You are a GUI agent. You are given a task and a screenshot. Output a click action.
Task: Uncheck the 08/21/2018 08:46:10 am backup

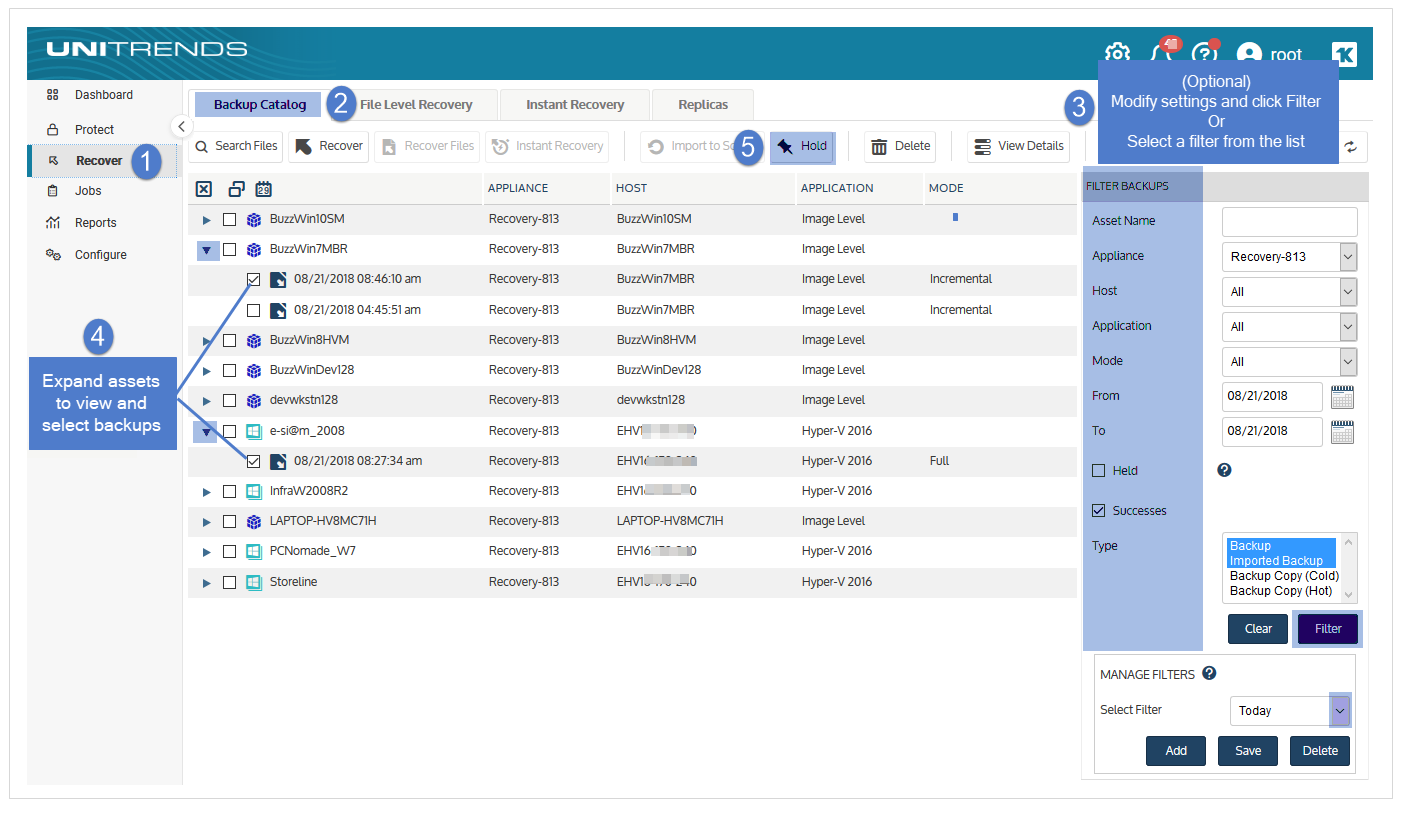254,280
